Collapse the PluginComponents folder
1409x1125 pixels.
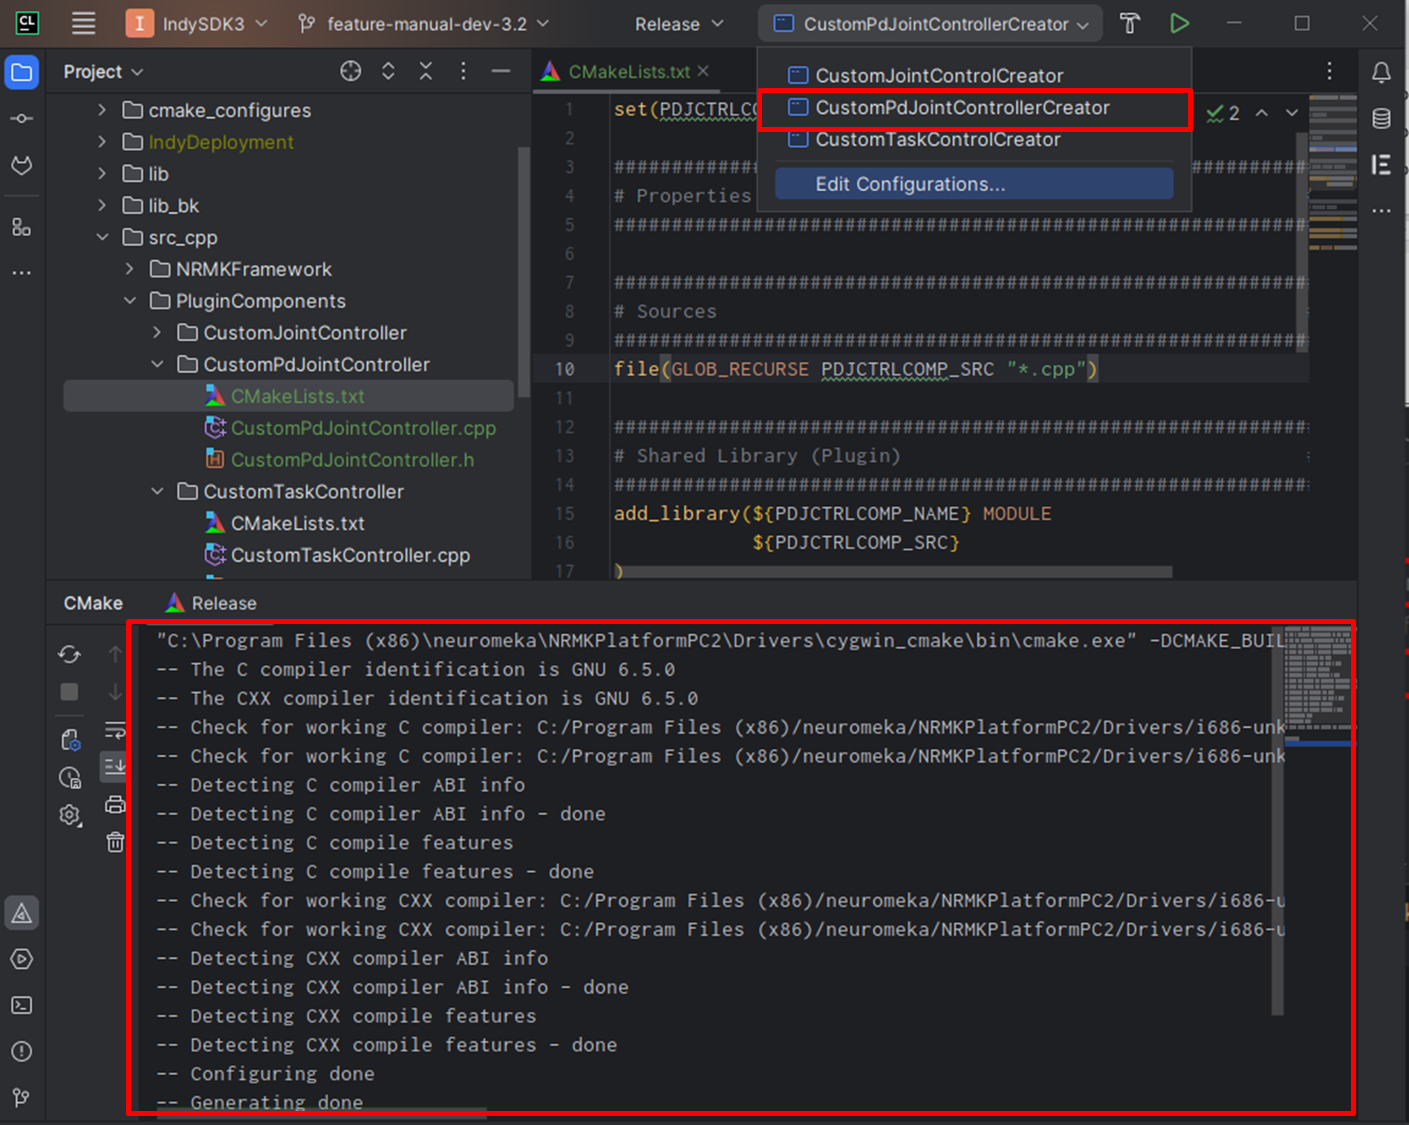130,300
